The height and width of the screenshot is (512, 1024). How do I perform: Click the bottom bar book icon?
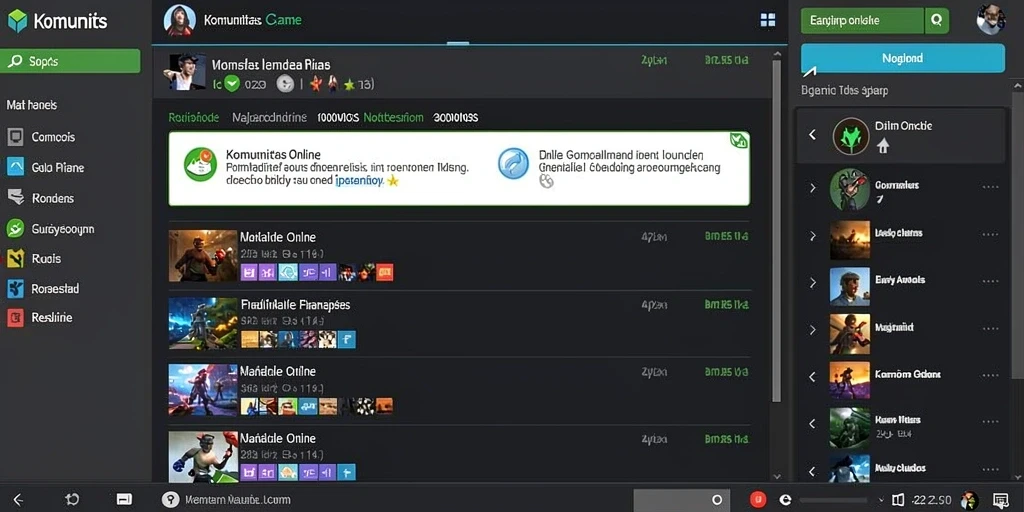point(898,500)
